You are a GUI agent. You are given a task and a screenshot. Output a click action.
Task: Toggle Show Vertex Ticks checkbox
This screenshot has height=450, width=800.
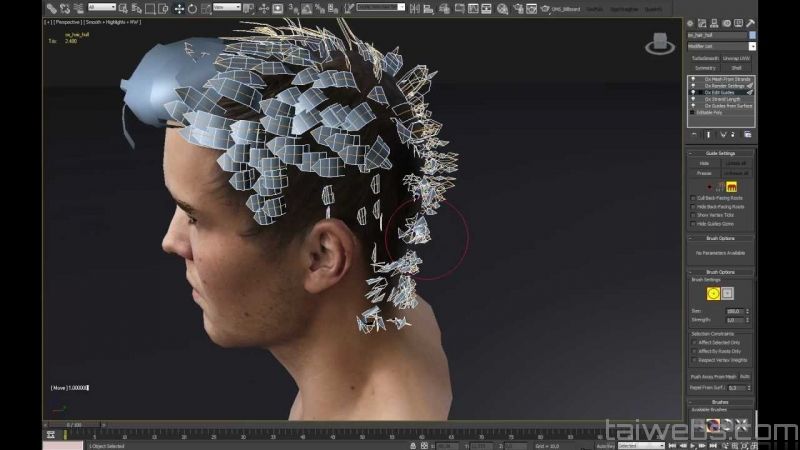pyautogui.click(x=694, y=215)
